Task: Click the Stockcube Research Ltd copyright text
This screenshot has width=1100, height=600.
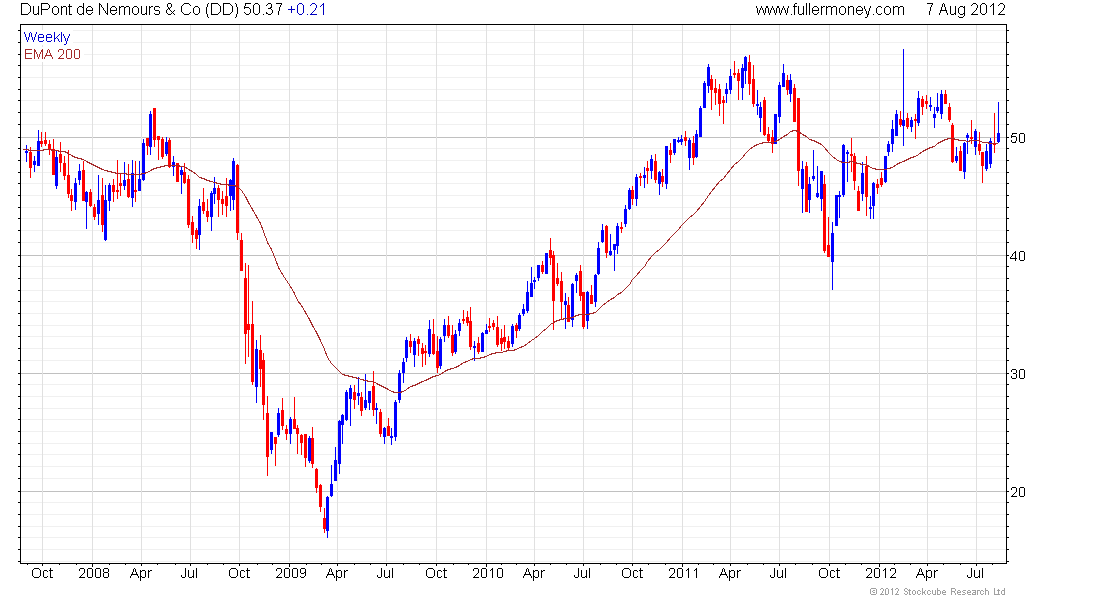Action: tap(937, 592)
